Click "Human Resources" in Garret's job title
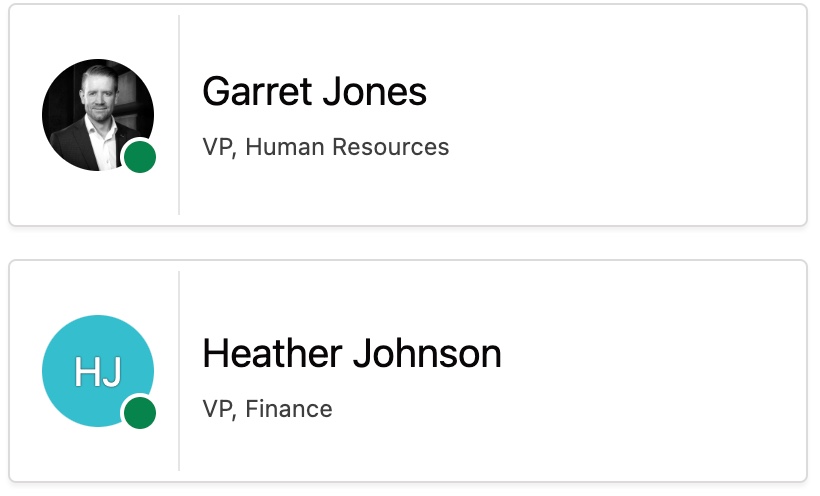The image size is (820, 496). pyautogui.click(x=347, y=148)
